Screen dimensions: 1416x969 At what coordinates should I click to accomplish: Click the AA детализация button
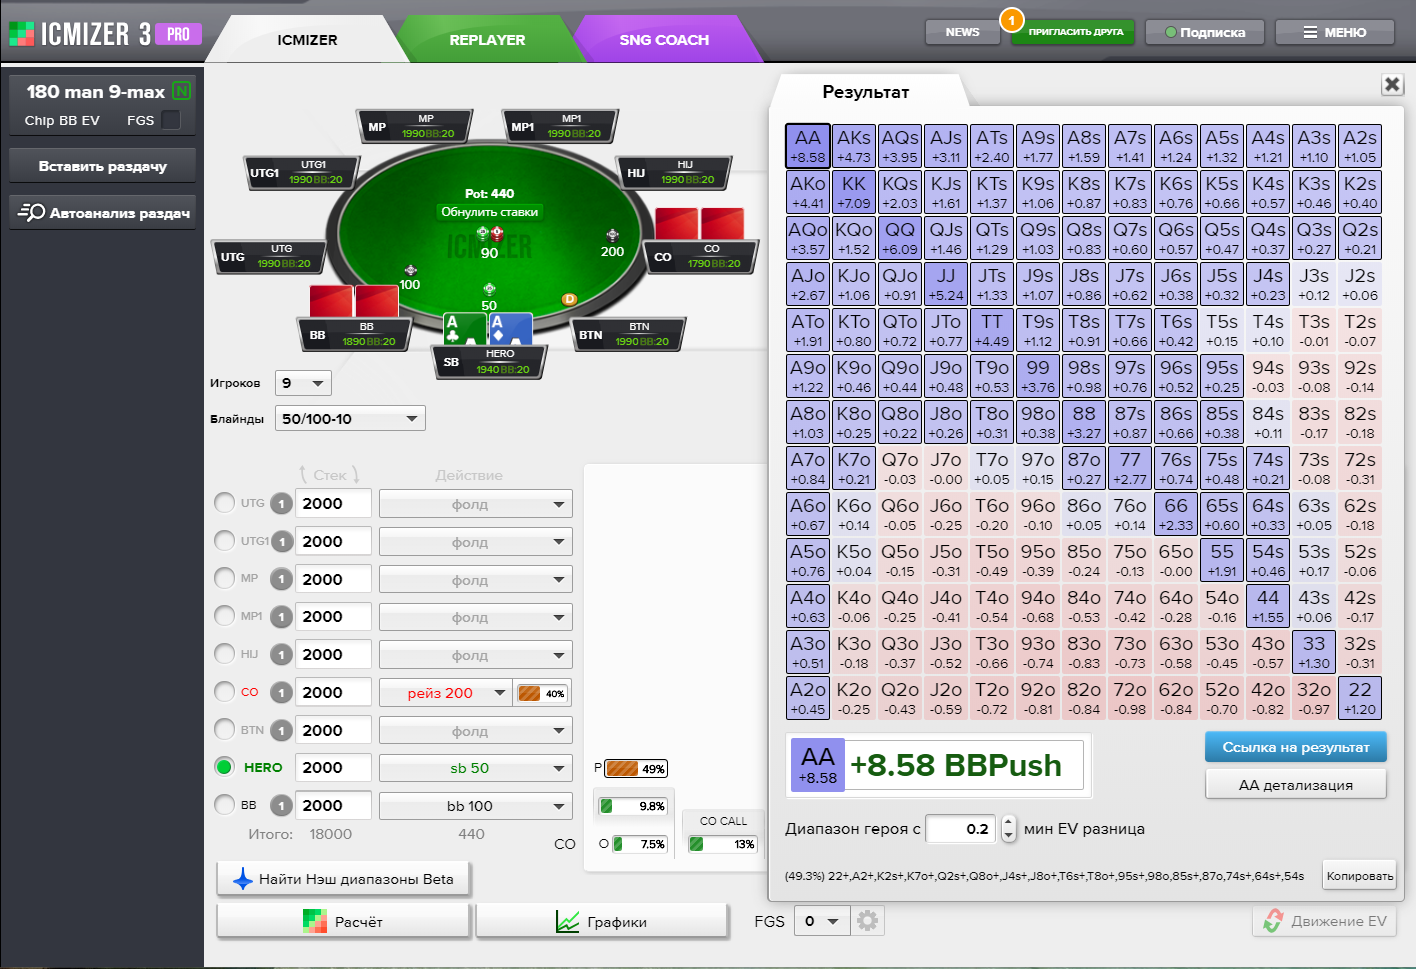point(1295,785)
